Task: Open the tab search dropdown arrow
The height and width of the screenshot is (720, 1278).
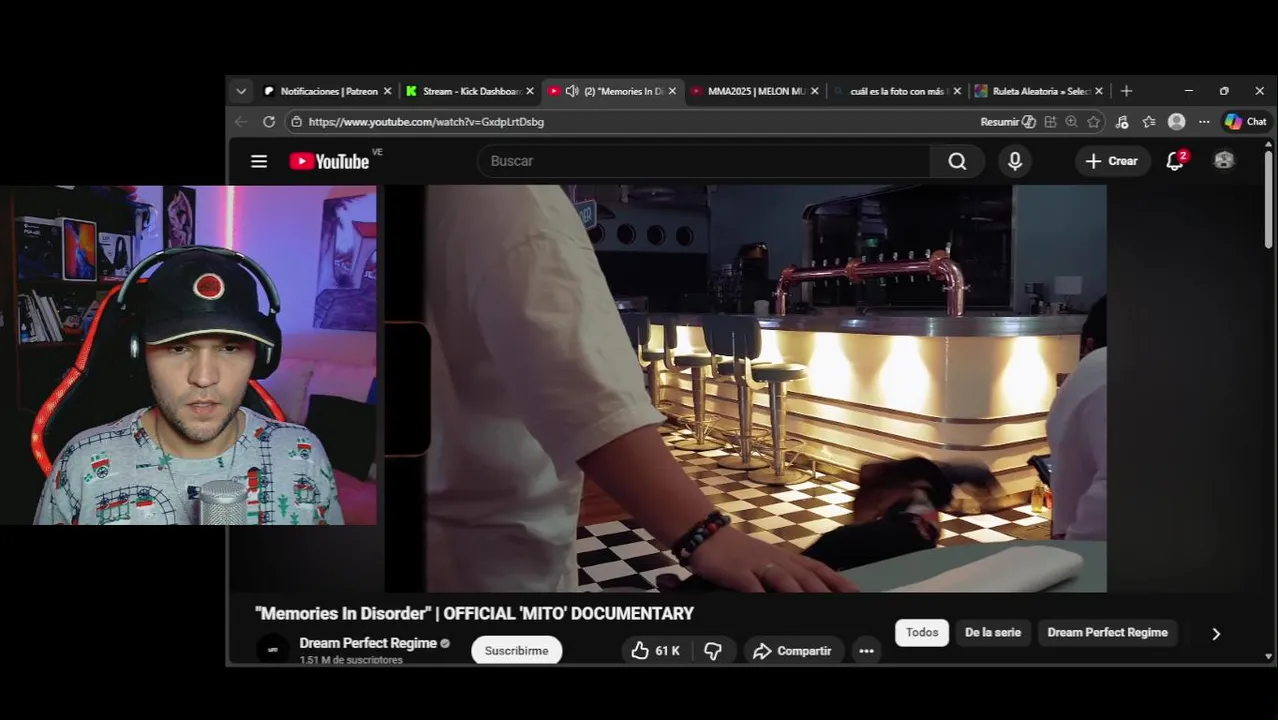Action: coord(241,91)
